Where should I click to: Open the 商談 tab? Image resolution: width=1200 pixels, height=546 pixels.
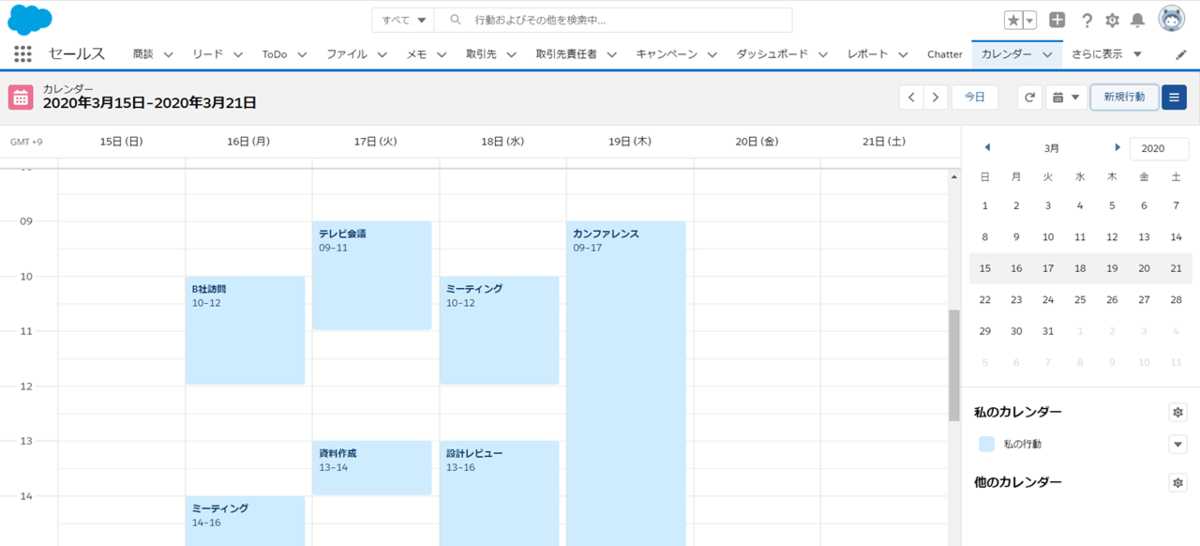[143, 54]
